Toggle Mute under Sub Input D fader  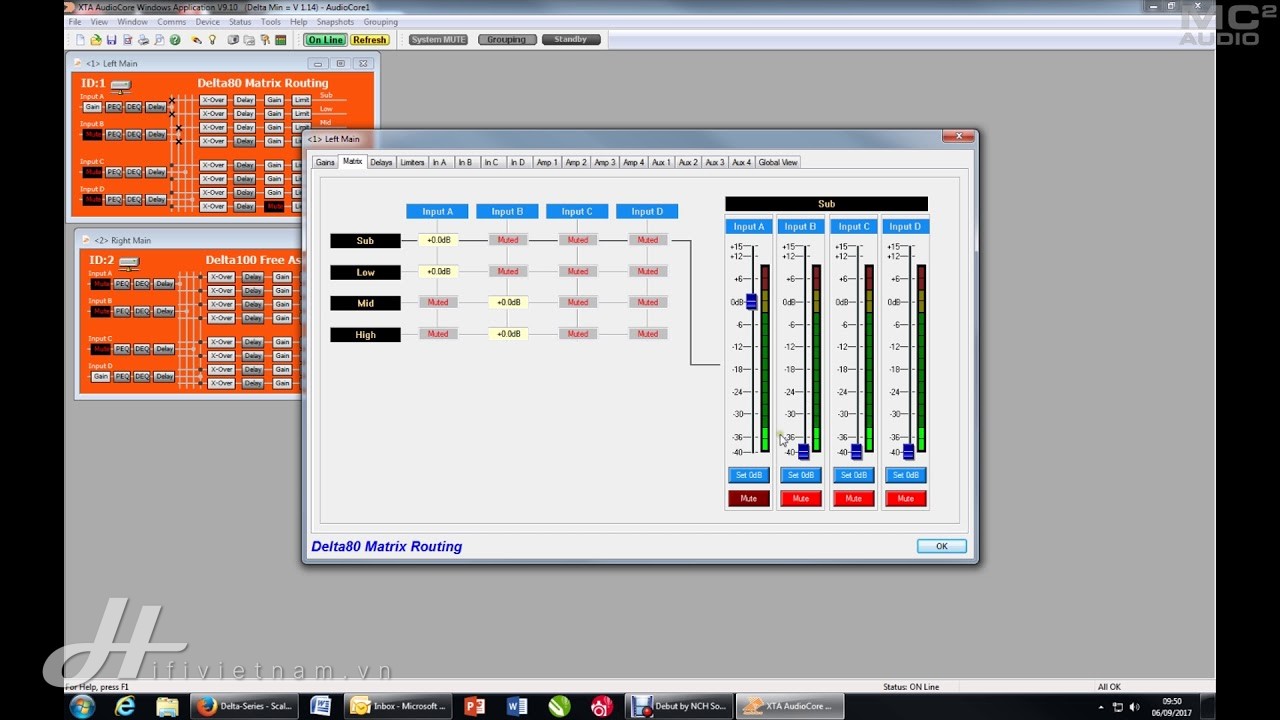[x=906, y=498]
